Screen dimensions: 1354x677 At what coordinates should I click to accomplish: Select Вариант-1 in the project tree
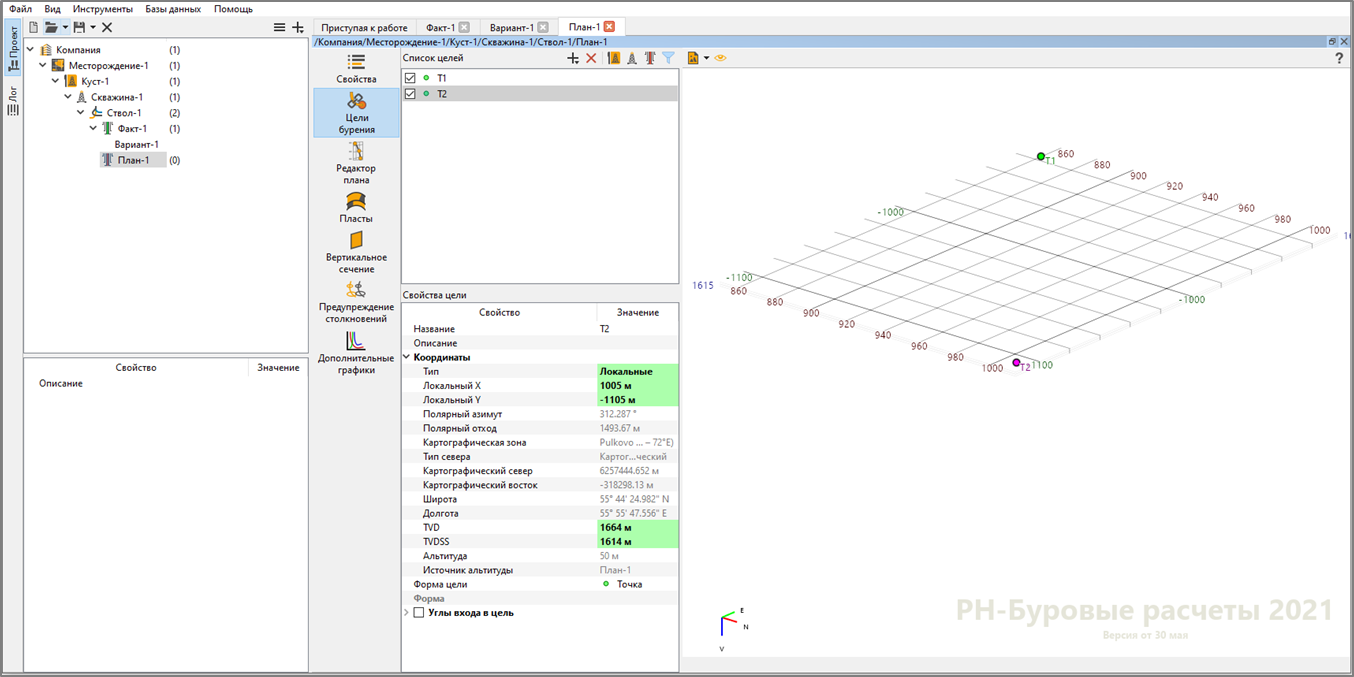[x=136, y=144]
